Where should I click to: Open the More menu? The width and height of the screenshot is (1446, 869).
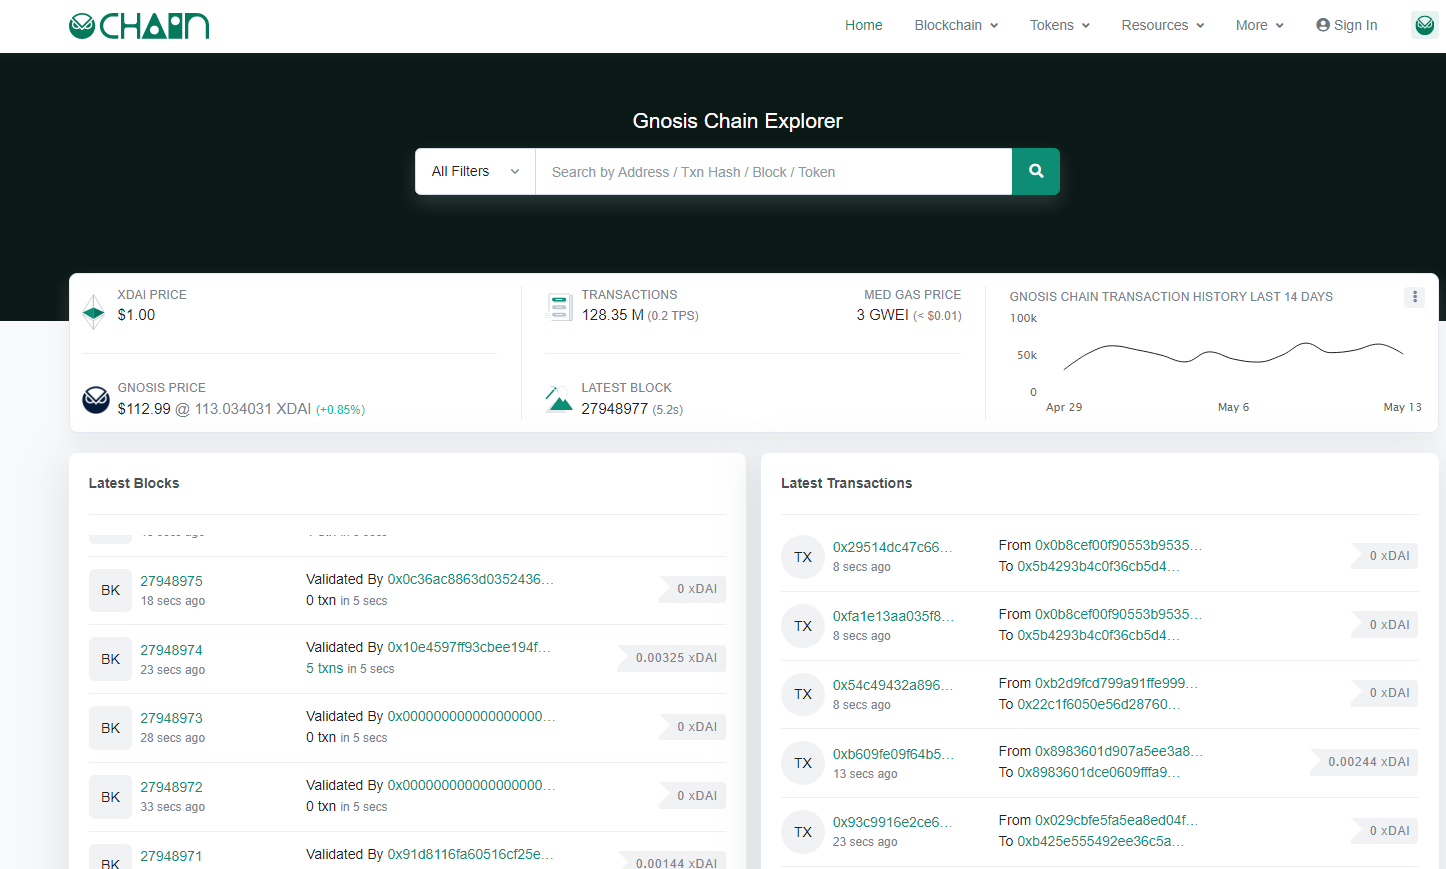(1259, 25)
